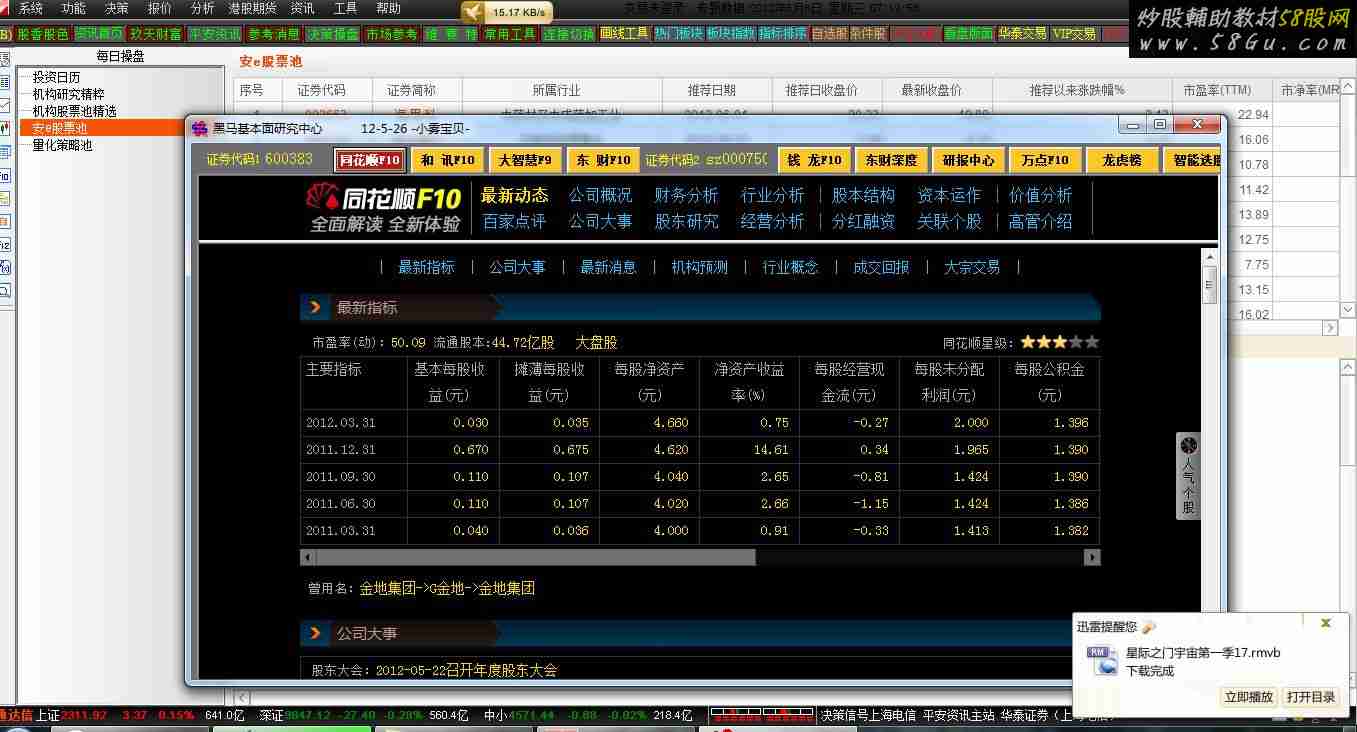The height and width of the screenshot is (732, 1357).
Task: Switch to 股本结构 tab
Action: pos(864,195)
